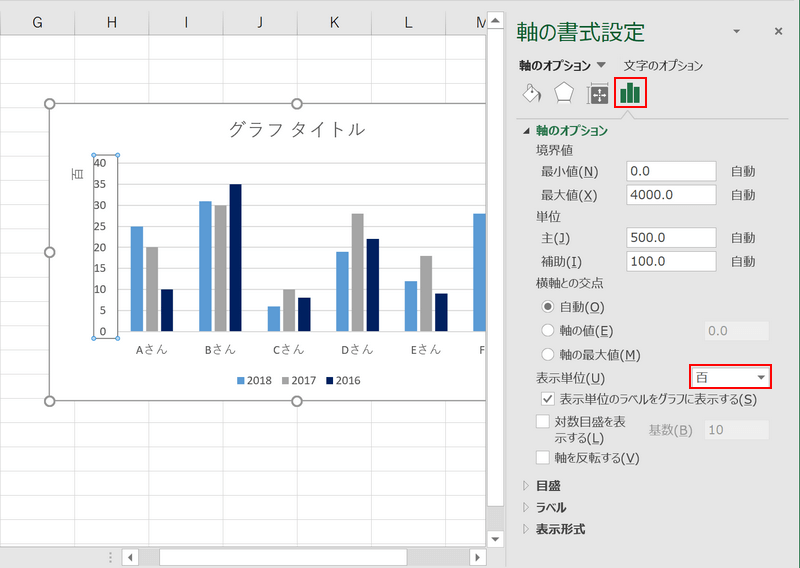The width and height of the screenshot is (800, 568).
Task: Select the 2016 legend entry
Action: pyautogui.click(x=343, y=381)
